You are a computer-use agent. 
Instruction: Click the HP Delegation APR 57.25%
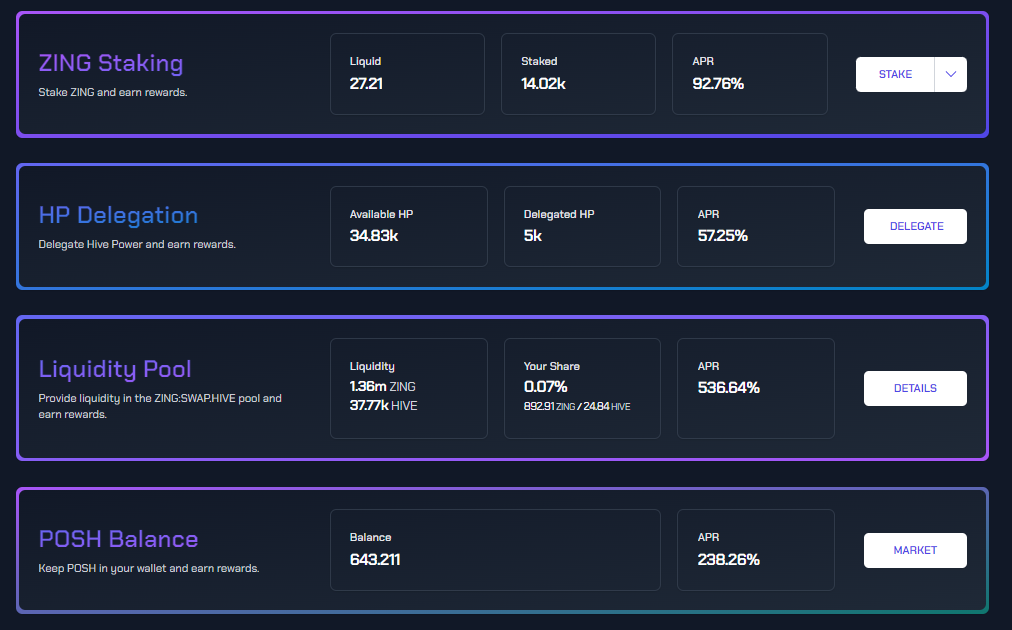click(723, 236)
